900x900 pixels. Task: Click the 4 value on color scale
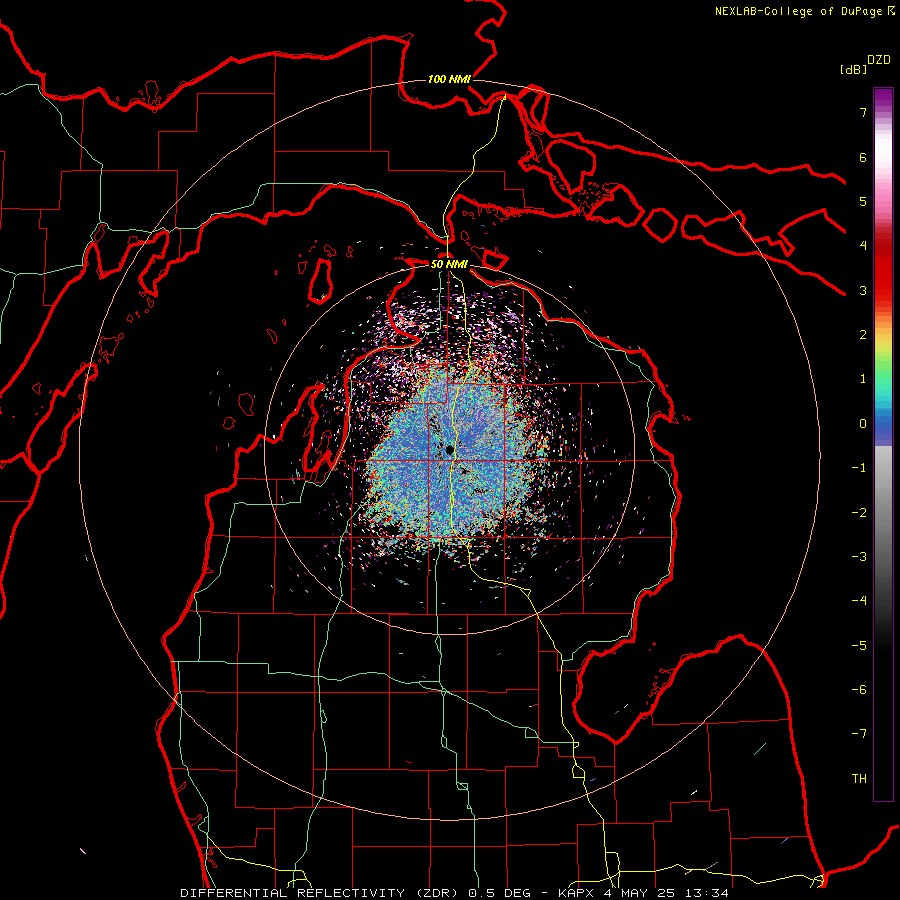coord(863,246)
